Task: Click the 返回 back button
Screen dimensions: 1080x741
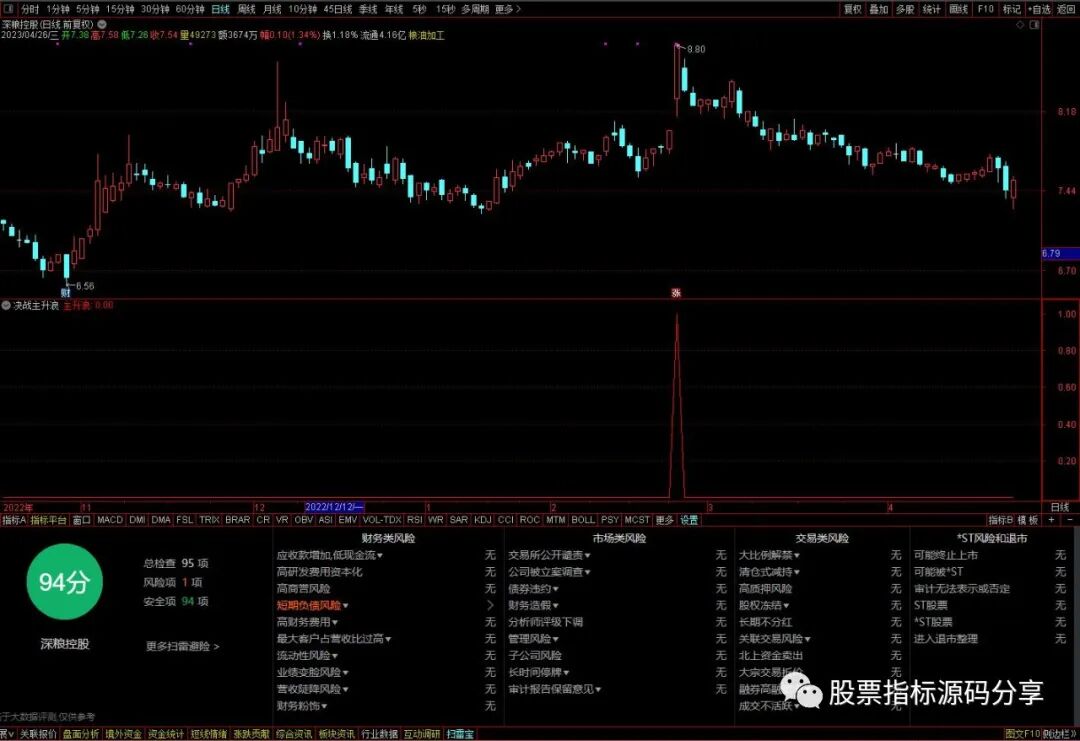Action: coord(1066,9)
